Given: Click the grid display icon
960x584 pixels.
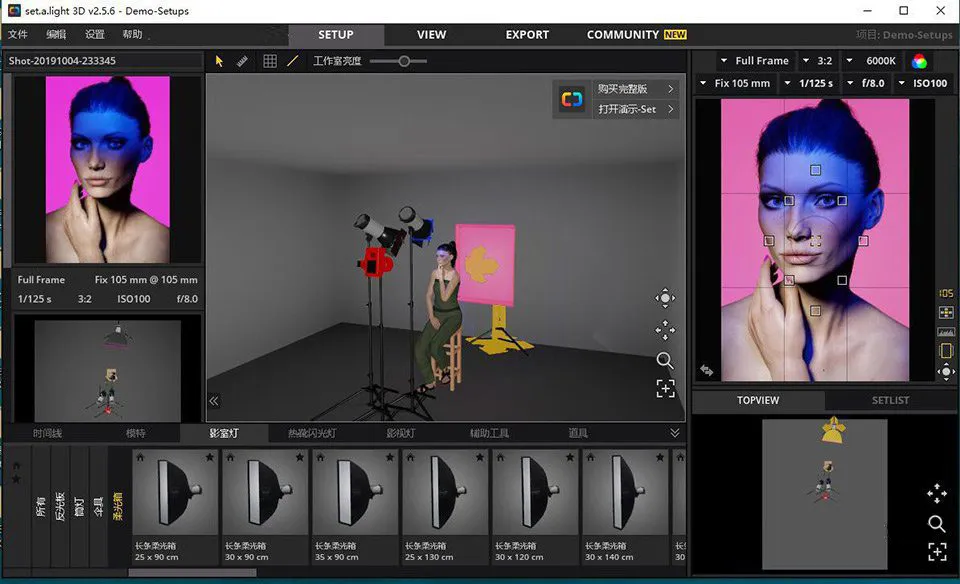Looking at the screenshot, I should click(x=270, y=61).
